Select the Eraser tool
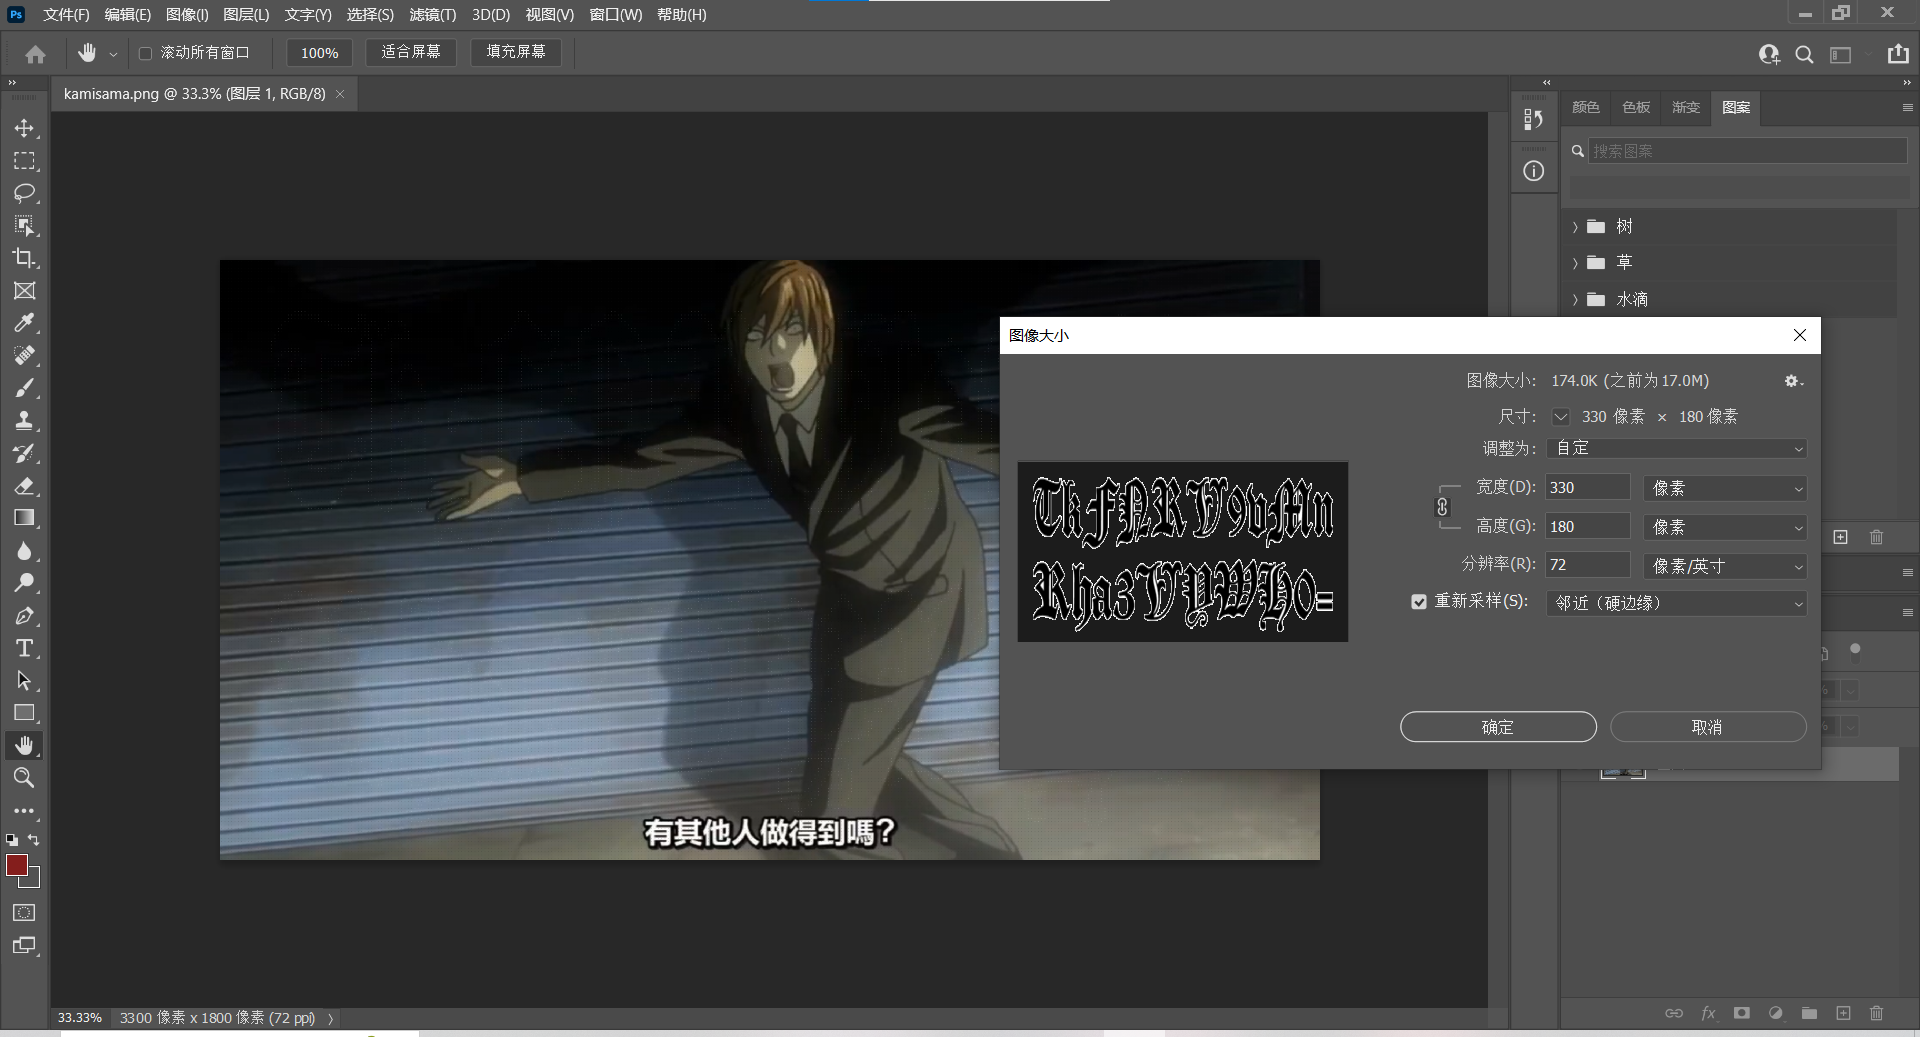Image resolution: width=1920 pixels, height=1037 pixels. pos(24,486)
